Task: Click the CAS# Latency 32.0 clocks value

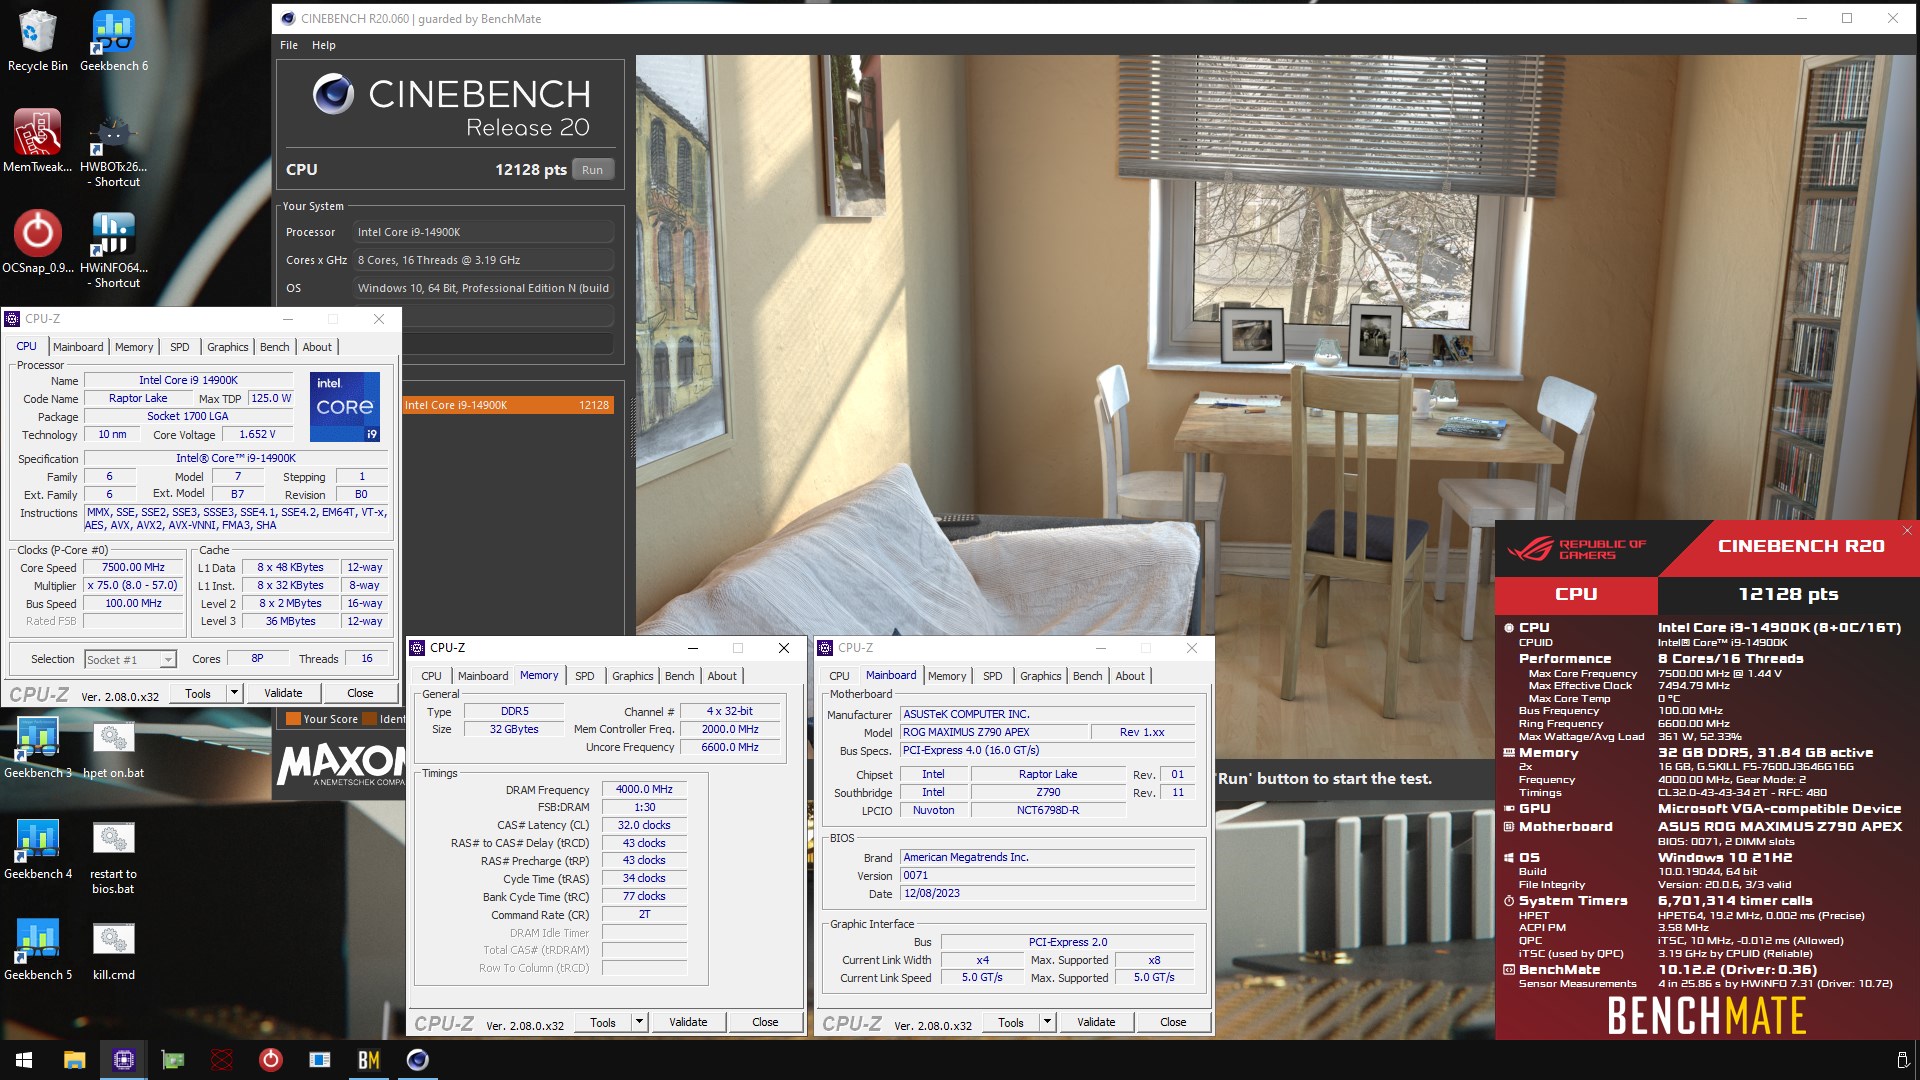Action: (644, 825)
